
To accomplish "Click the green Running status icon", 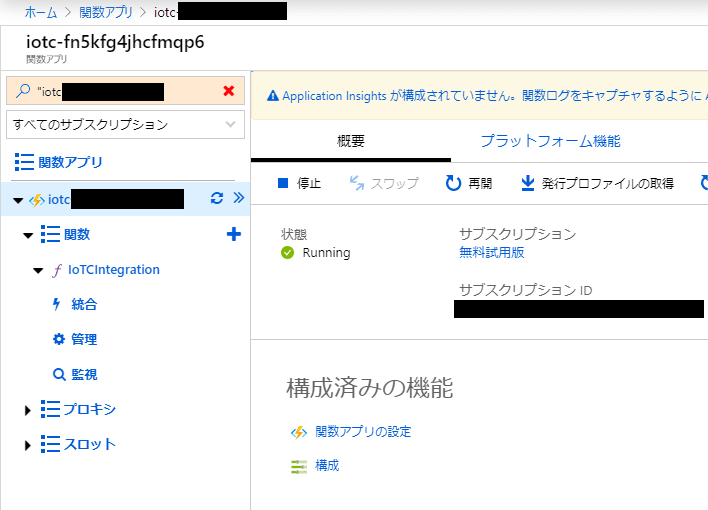I will (287, 253).
